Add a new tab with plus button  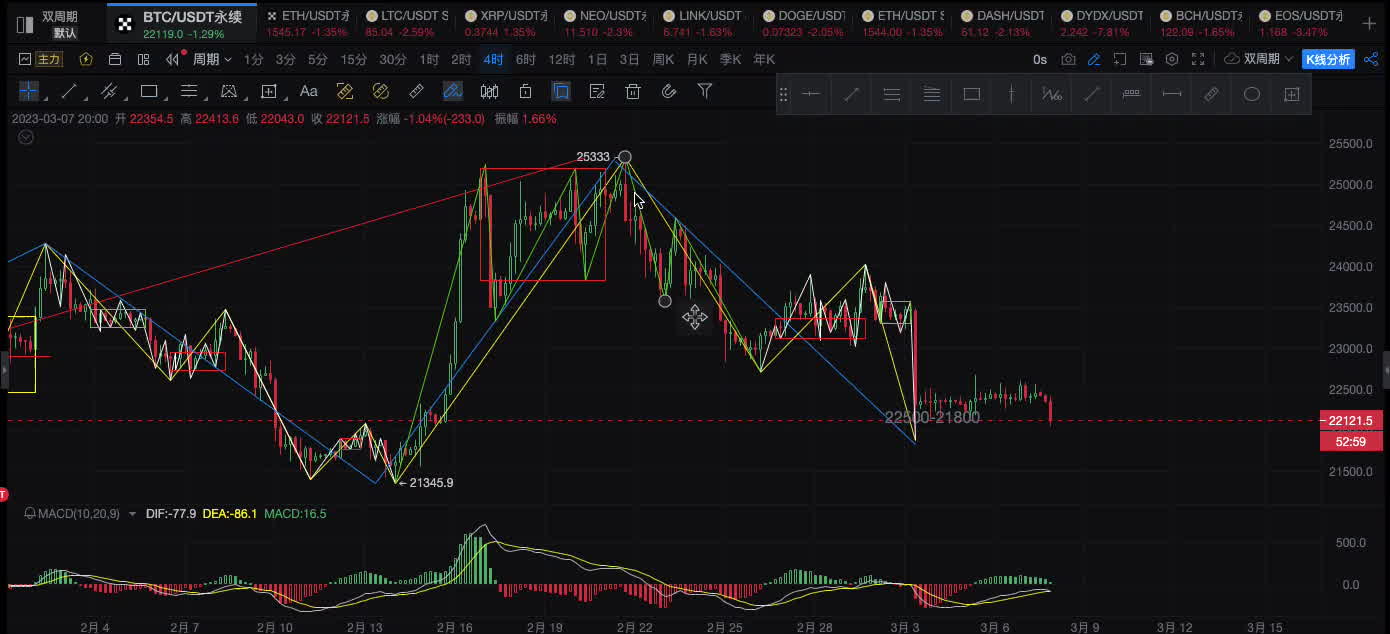click(1368, 22)
